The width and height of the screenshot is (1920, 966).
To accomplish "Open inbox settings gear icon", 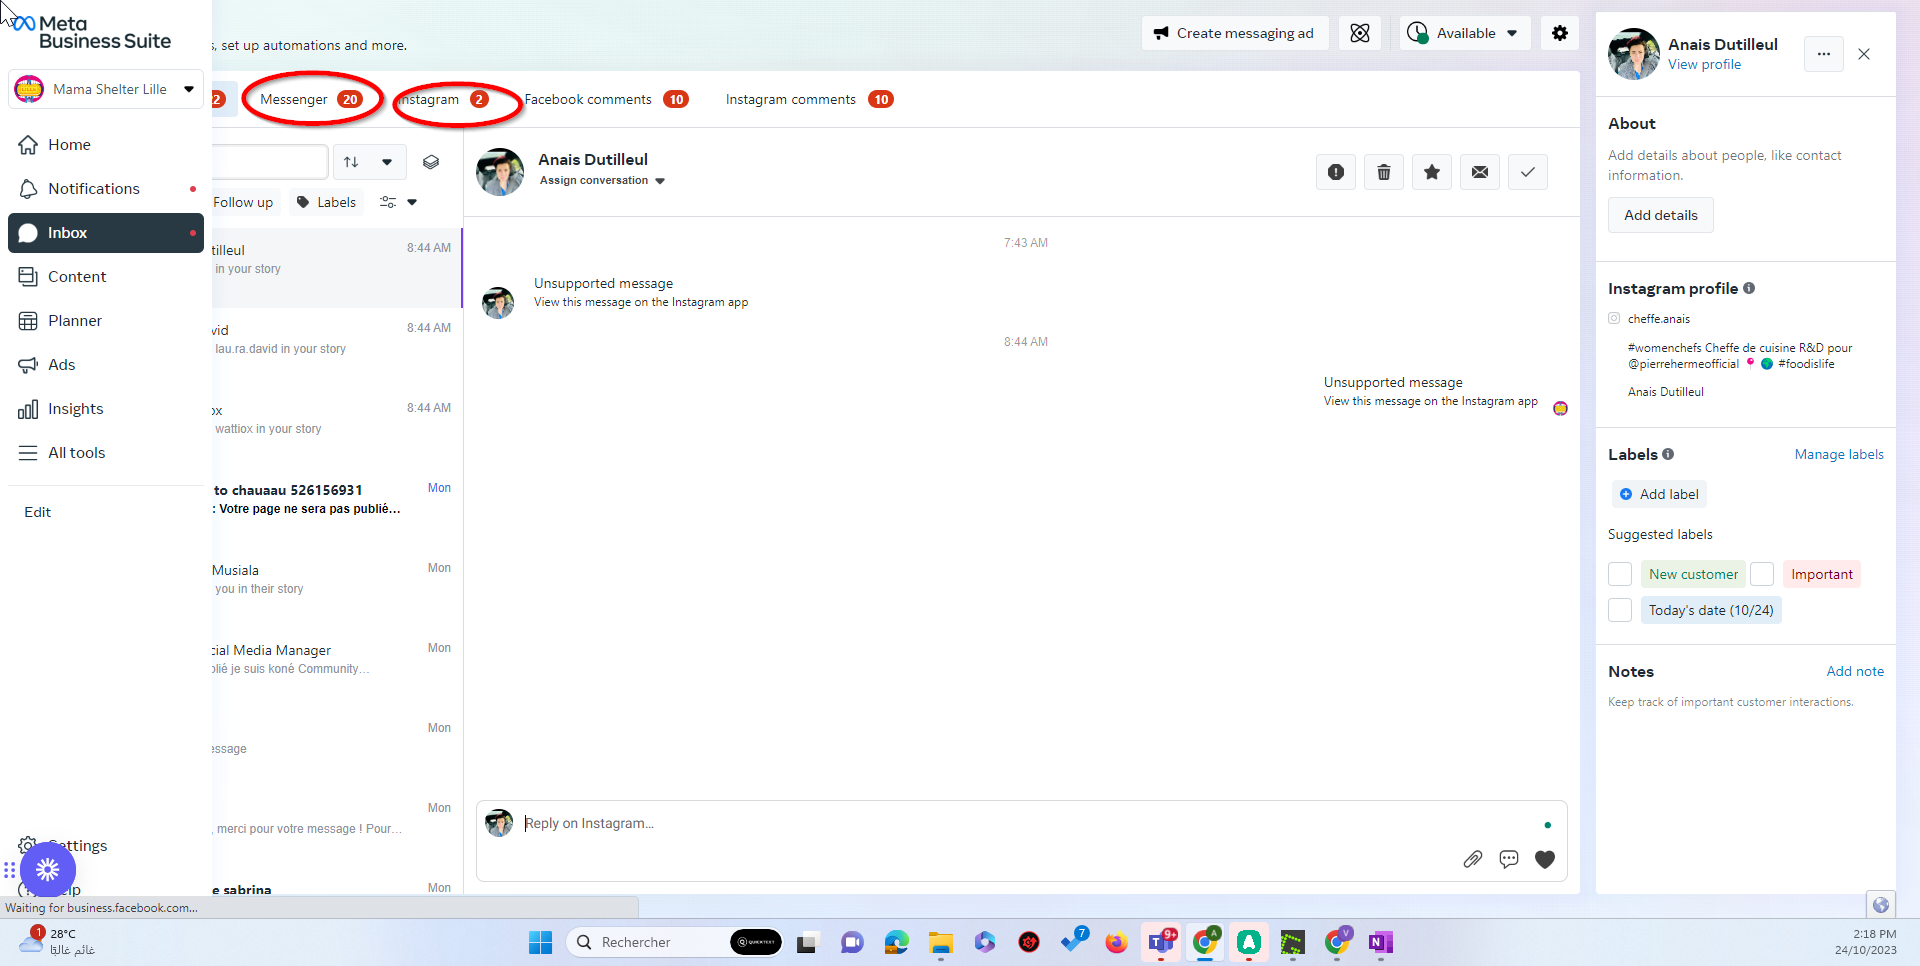I will coord(1559,33).
